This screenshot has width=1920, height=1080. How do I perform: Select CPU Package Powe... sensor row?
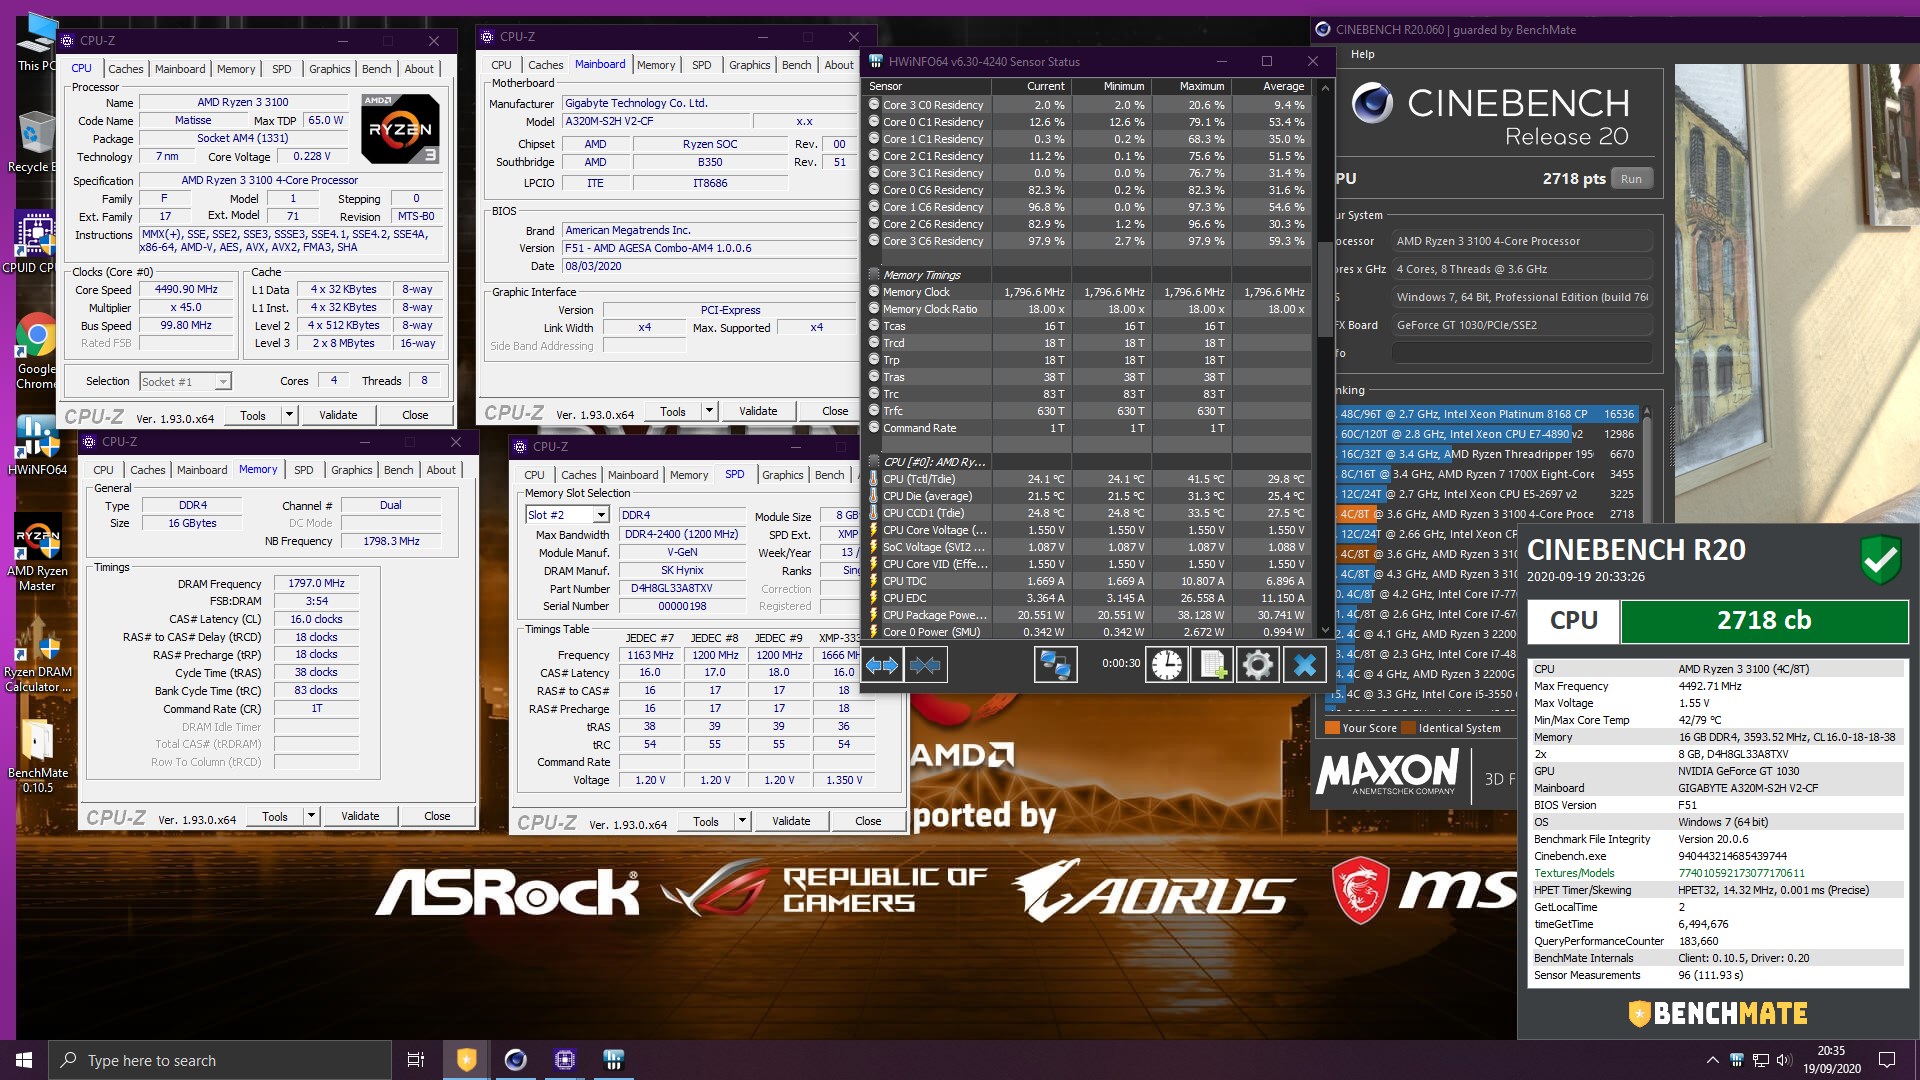[x=1088, y=615]
